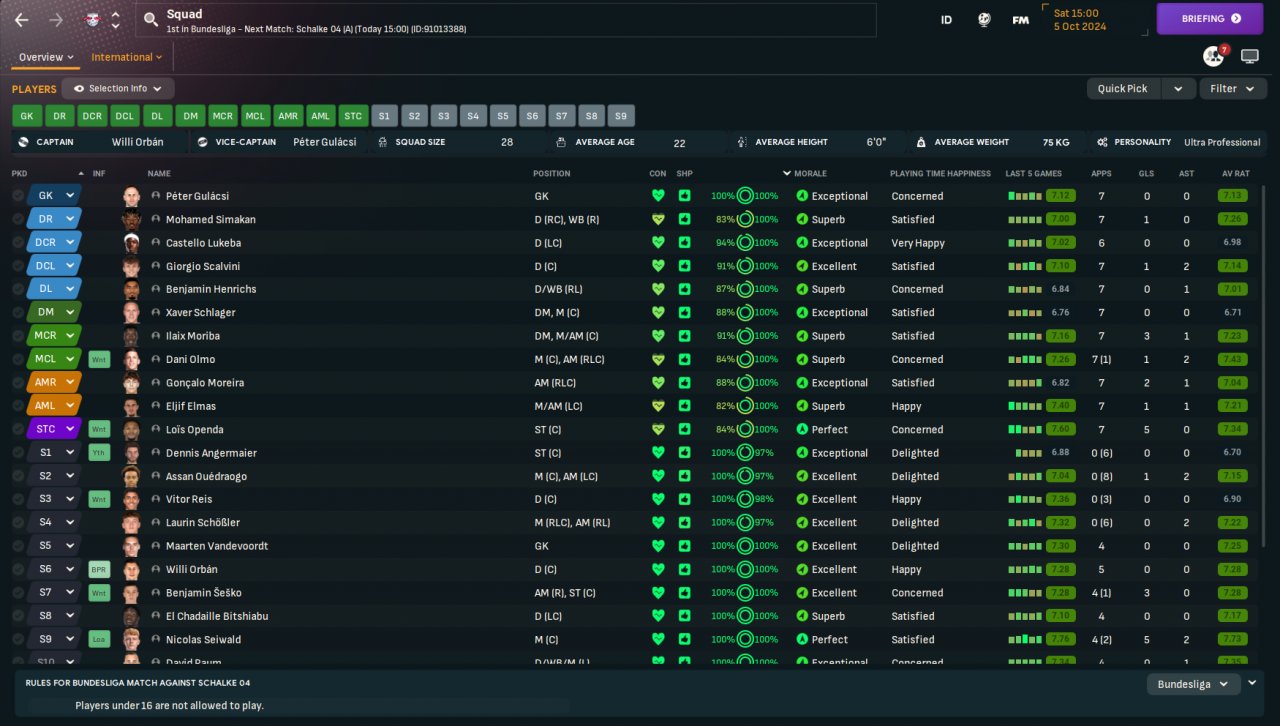Go back using the left arrow

(x=21, y=20)
